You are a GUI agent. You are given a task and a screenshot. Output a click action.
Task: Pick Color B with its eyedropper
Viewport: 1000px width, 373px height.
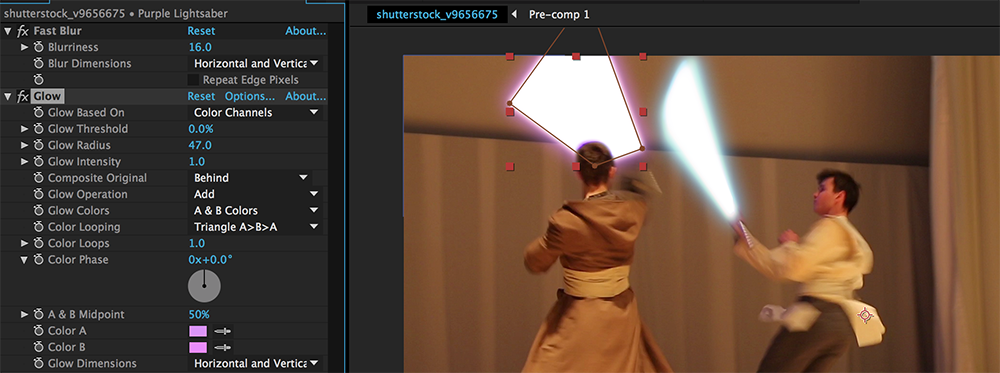(223, 347)
